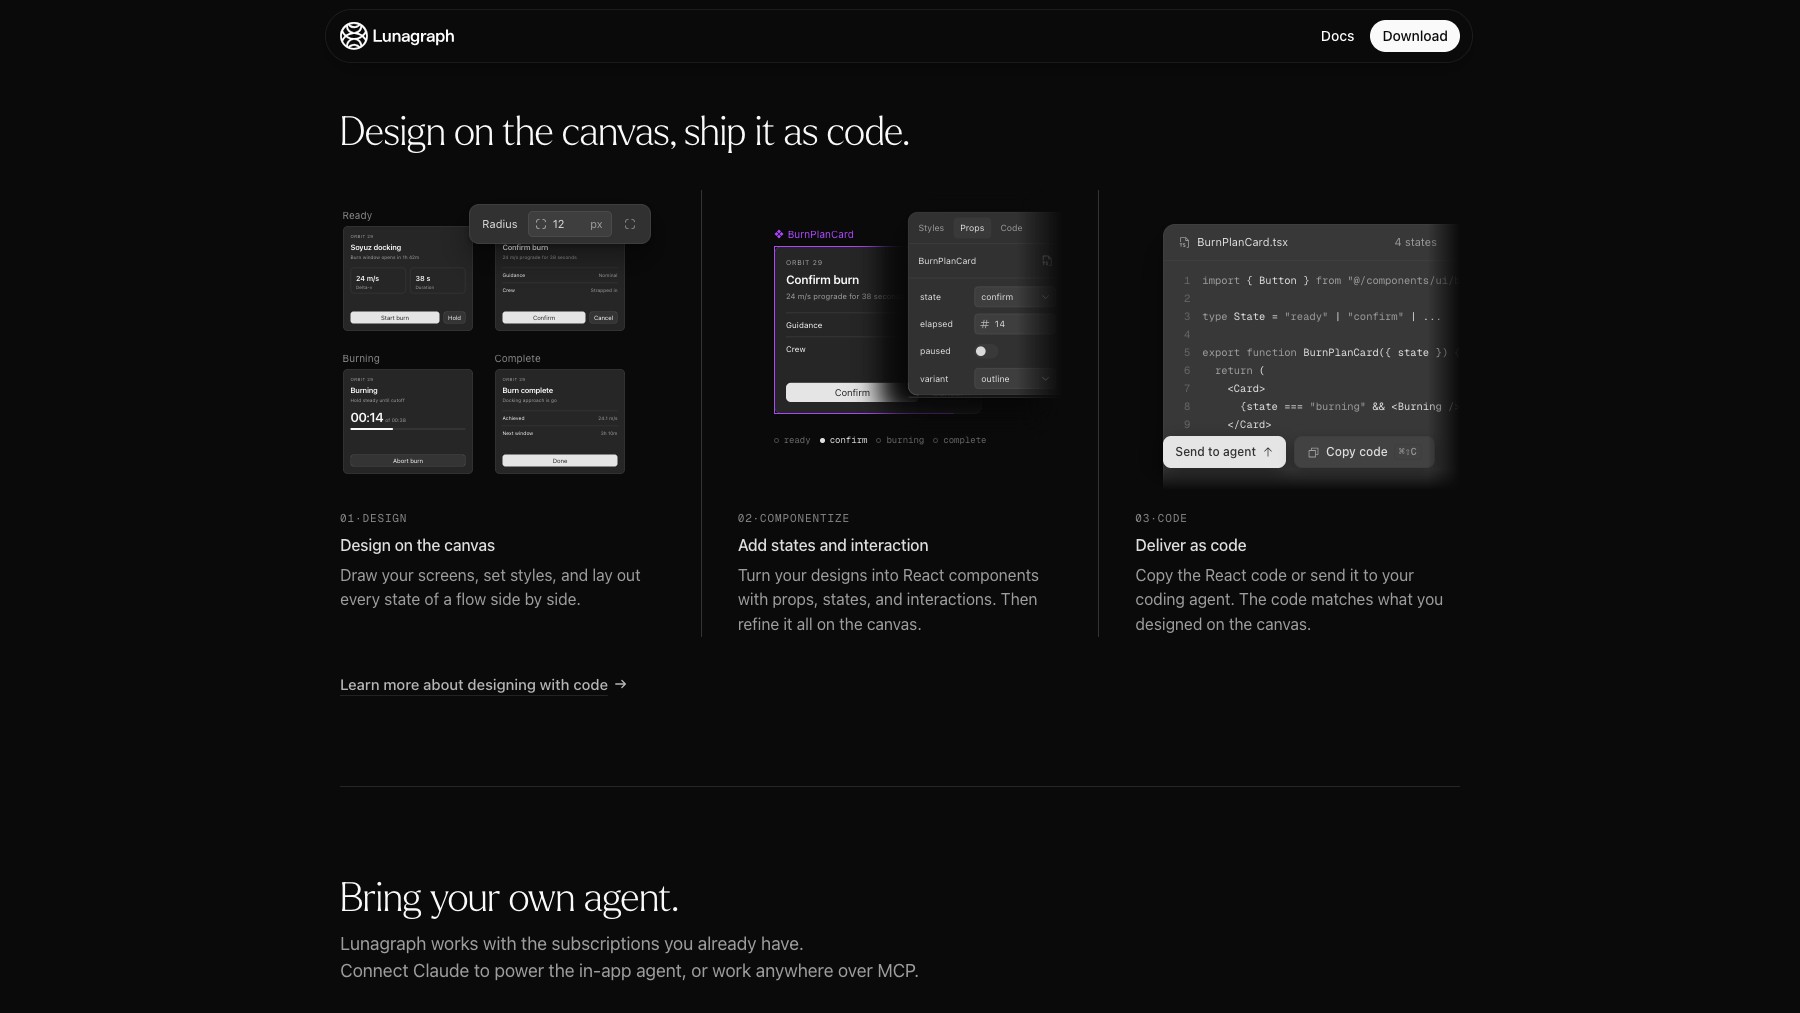Image resolution: width=1800 pixels, height=1013 pixels.
Task: Click the Lunagraph globe logo icon
Action: tap(353, 36)
